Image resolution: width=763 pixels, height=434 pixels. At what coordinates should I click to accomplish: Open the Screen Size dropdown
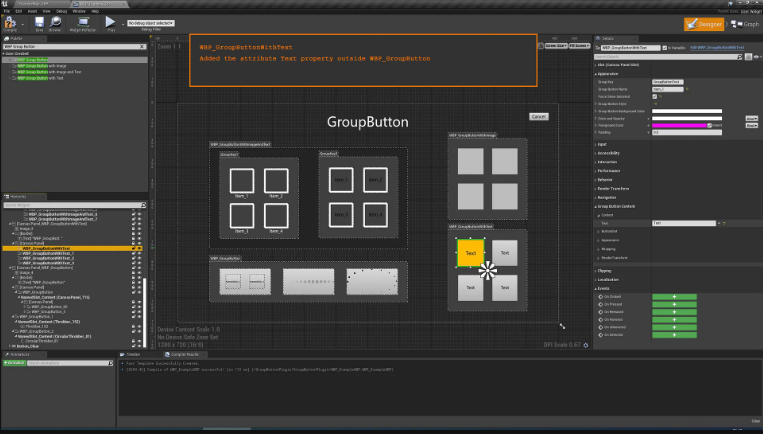(x=556, y=46)
